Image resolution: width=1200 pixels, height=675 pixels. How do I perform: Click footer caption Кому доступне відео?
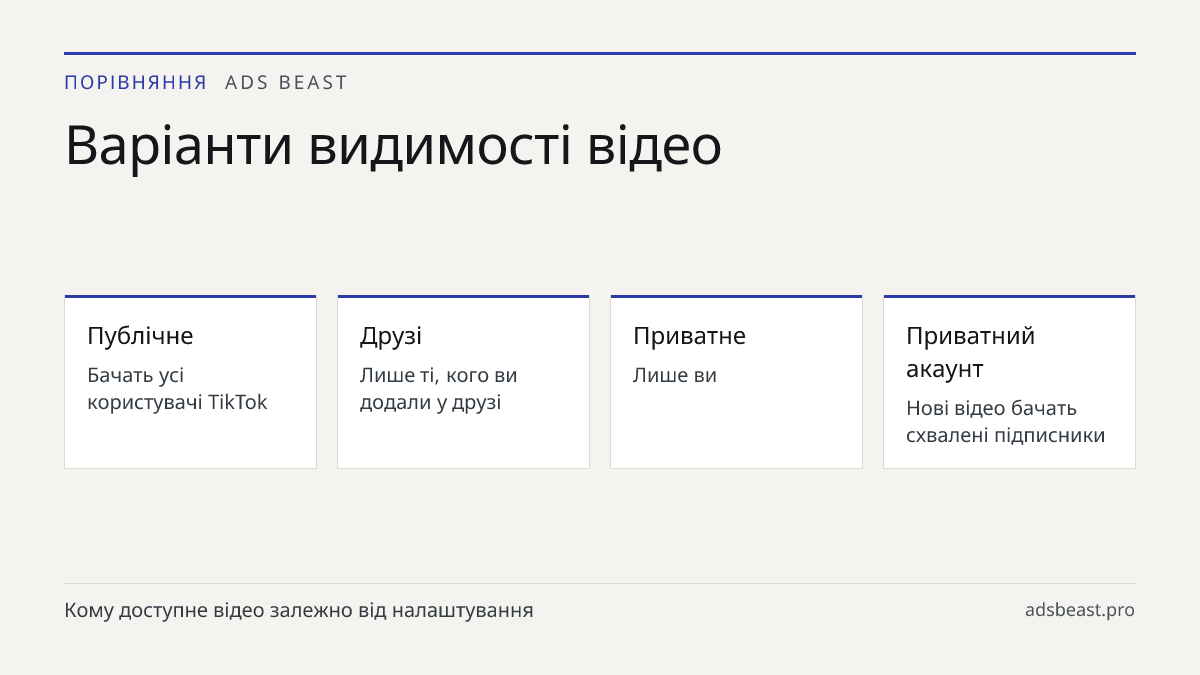pyautogui.click(x=299, y=610)
